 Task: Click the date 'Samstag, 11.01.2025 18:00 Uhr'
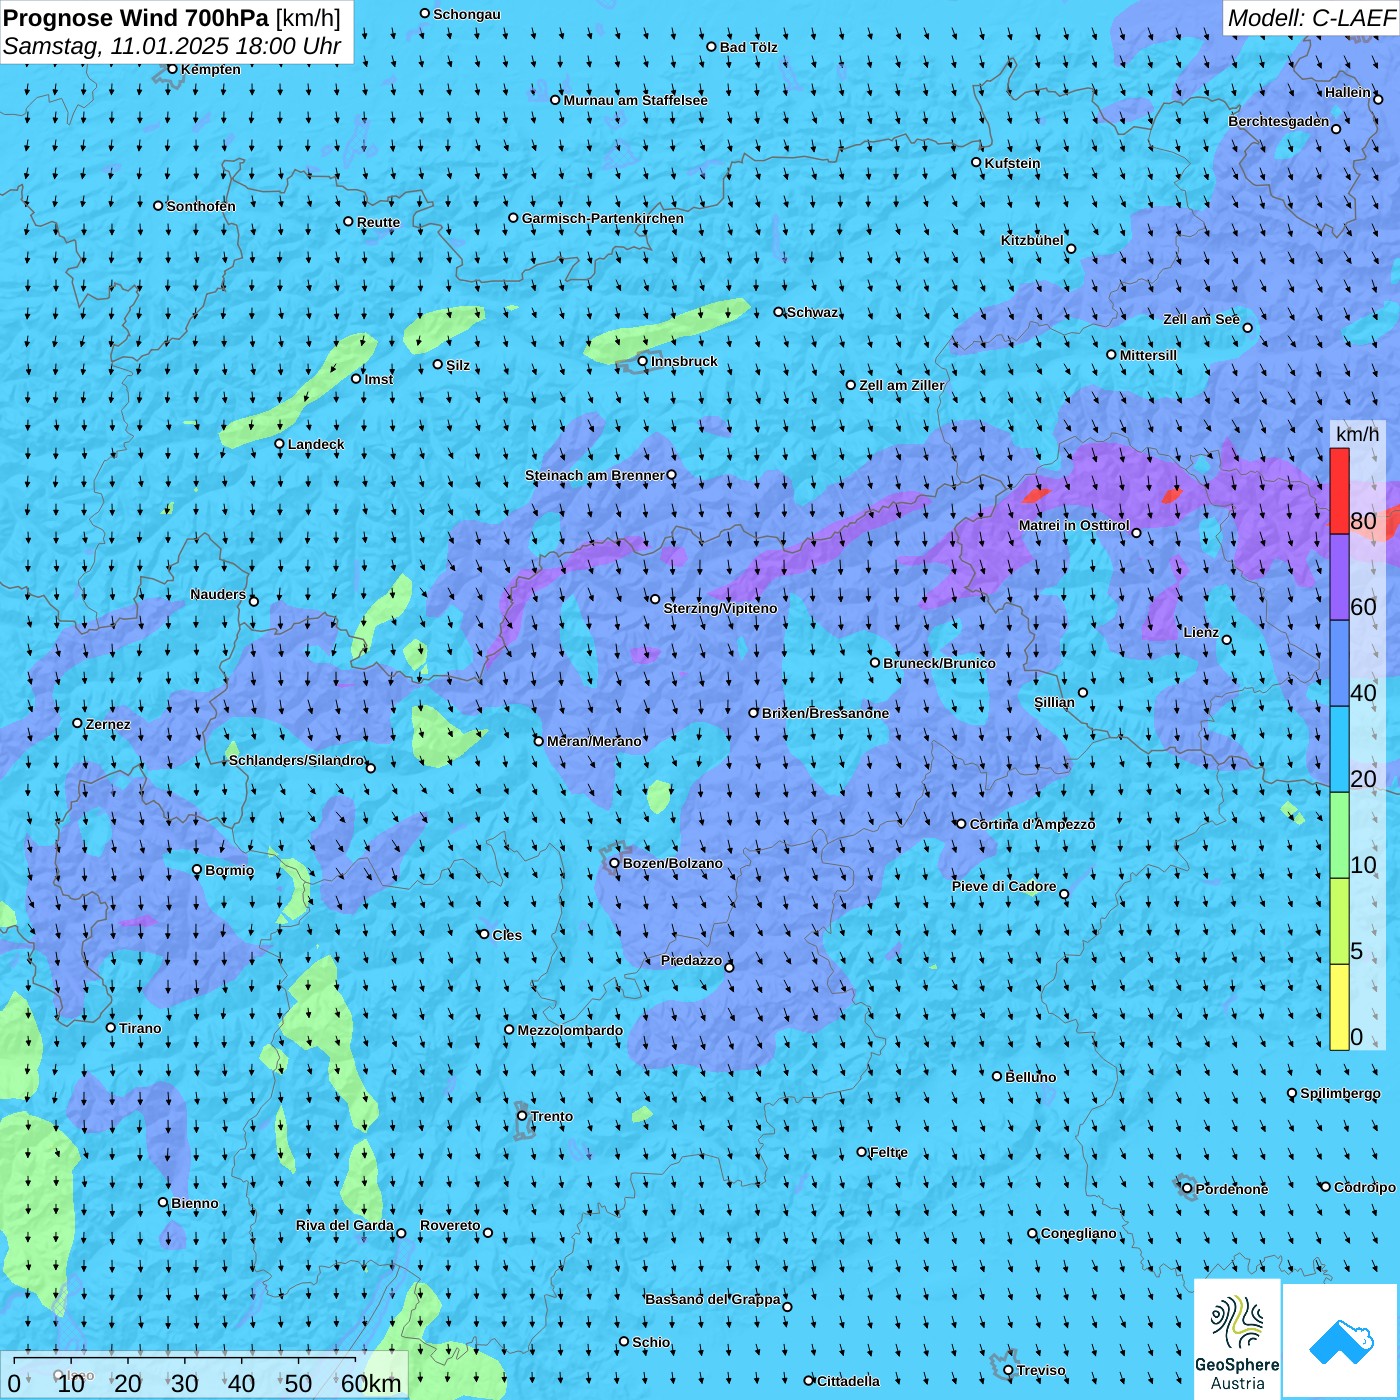click(x=172, y=46)
